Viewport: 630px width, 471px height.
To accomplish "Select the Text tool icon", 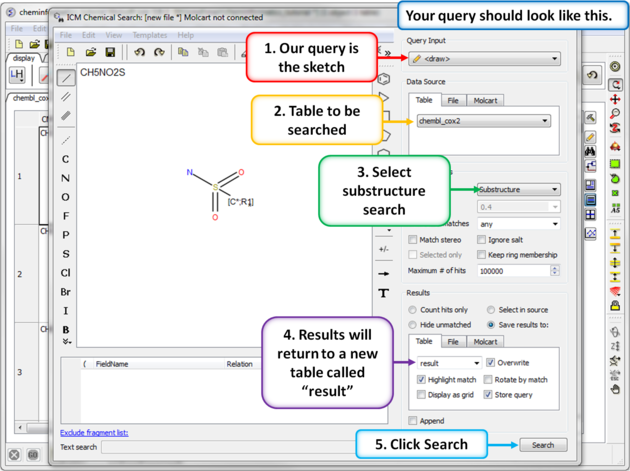I will (x=383, y=293).
